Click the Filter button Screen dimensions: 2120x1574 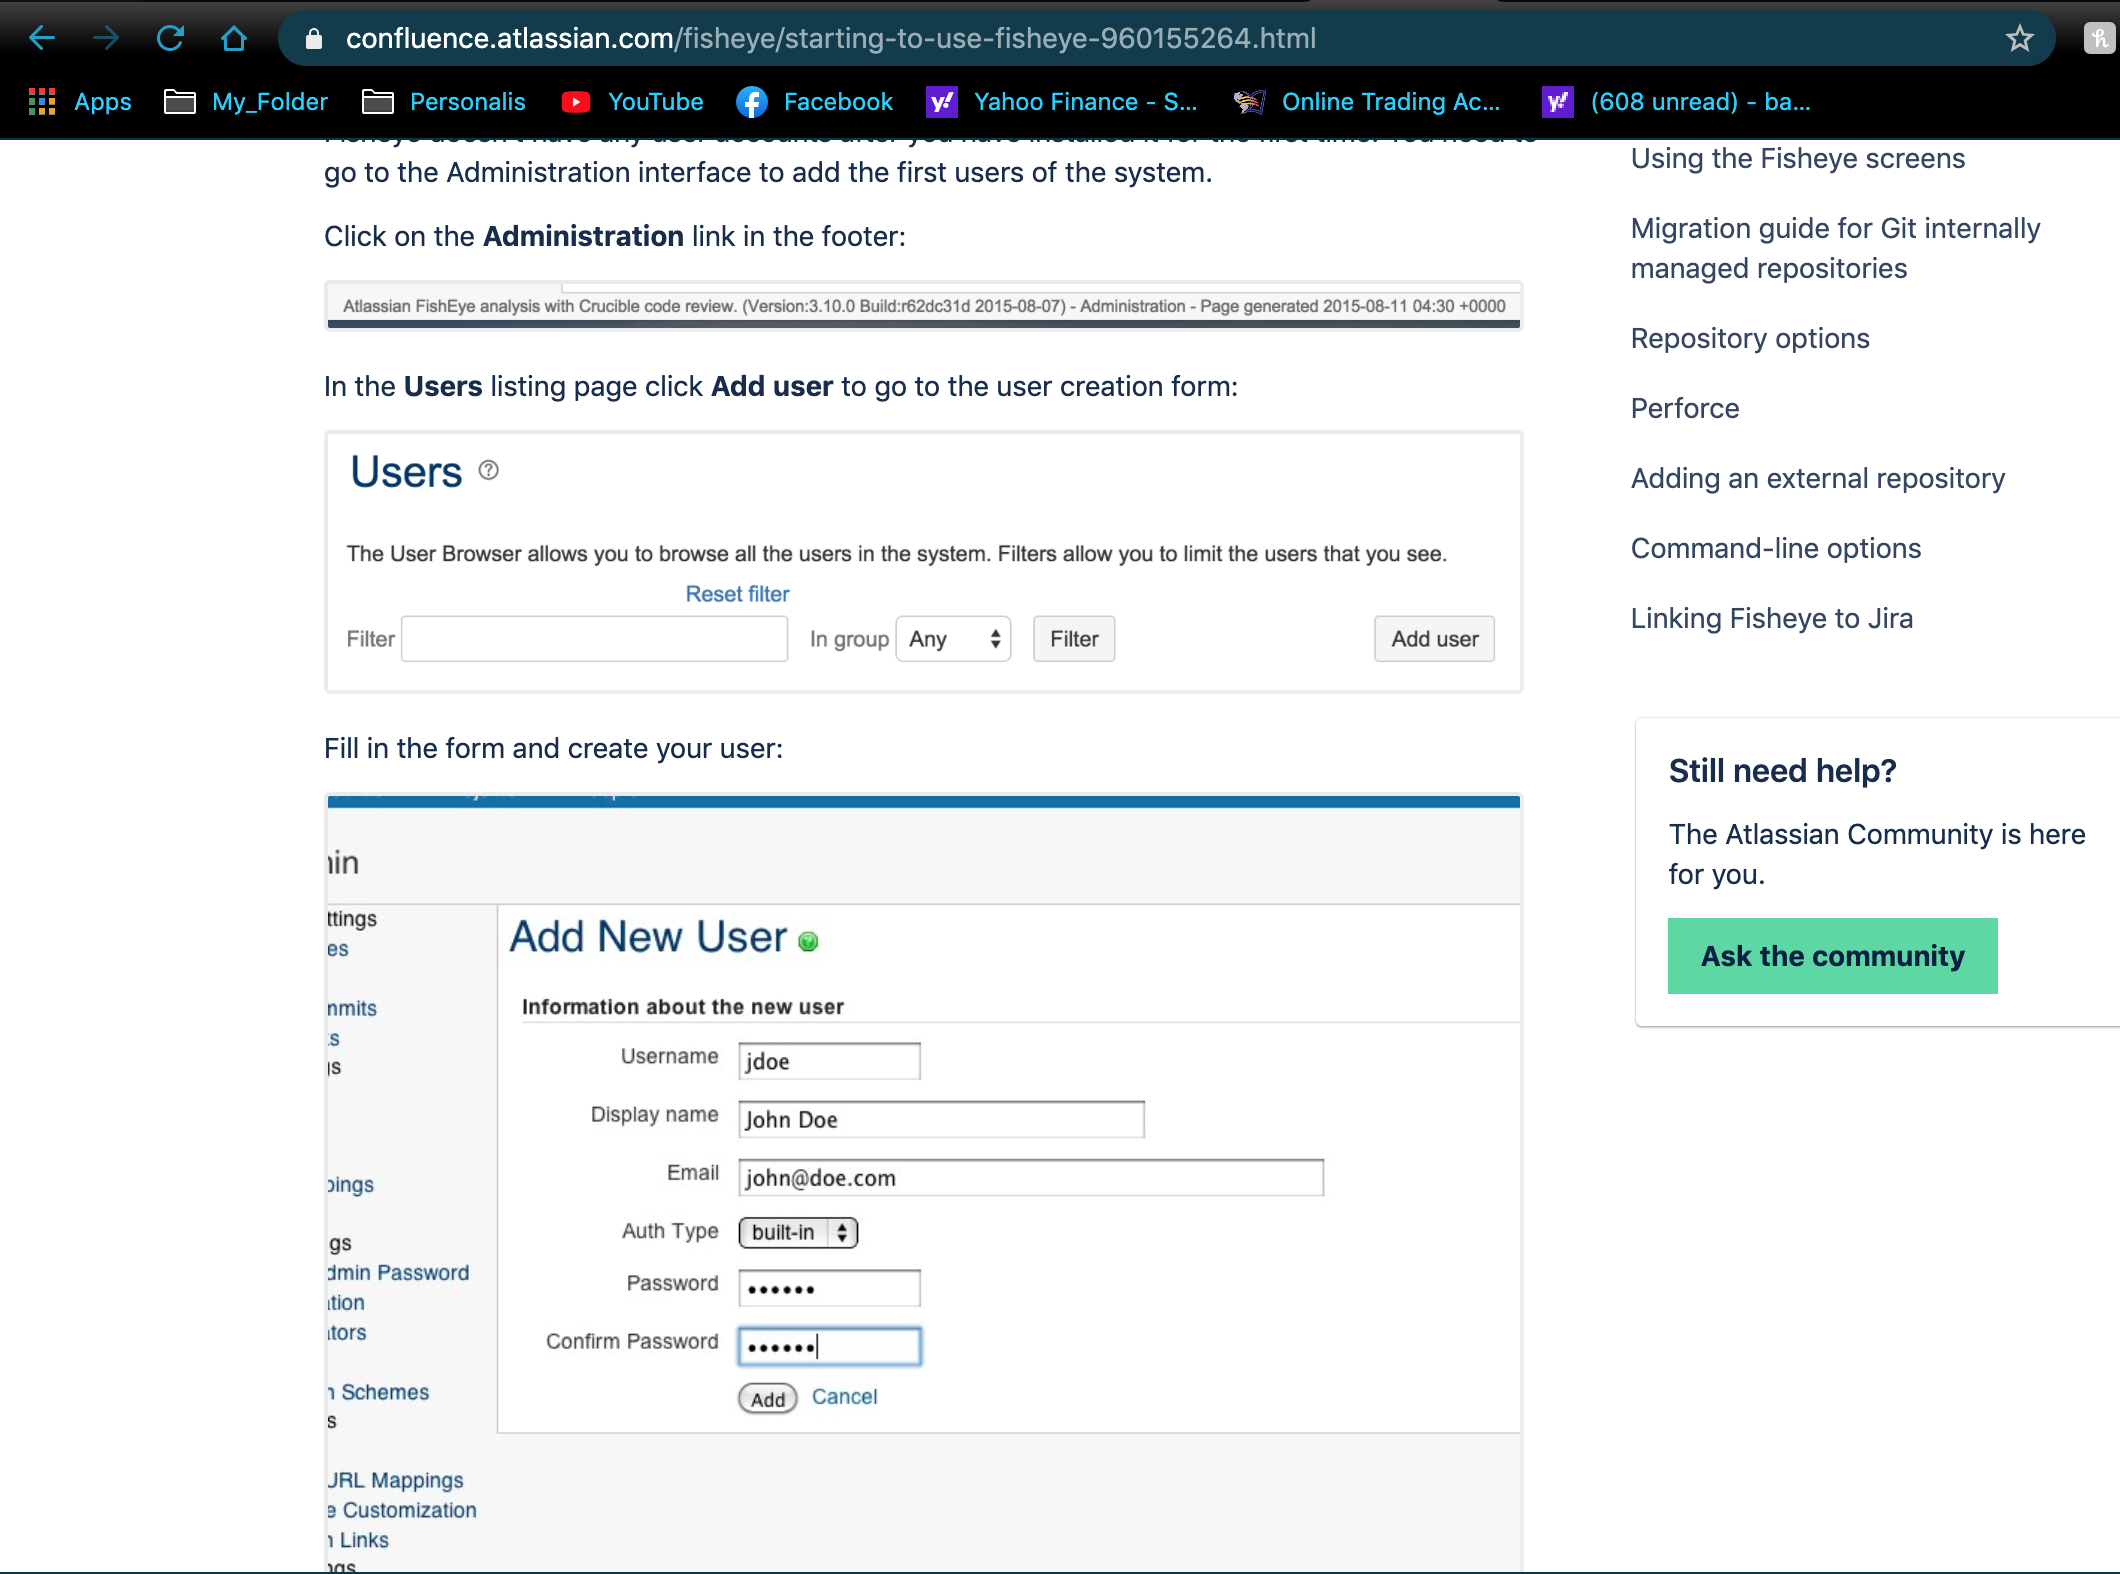tap(1074, 639)
